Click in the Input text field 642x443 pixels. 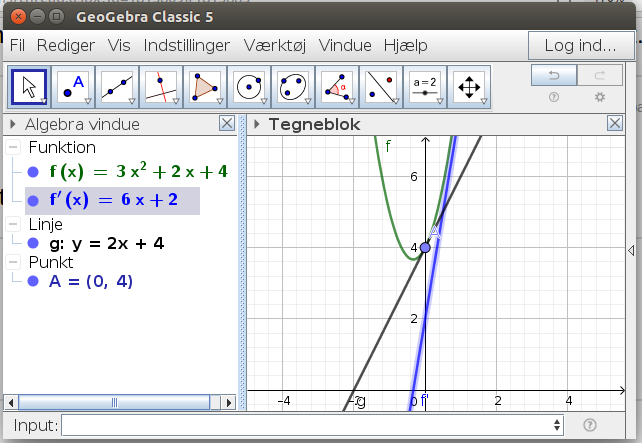312,425
